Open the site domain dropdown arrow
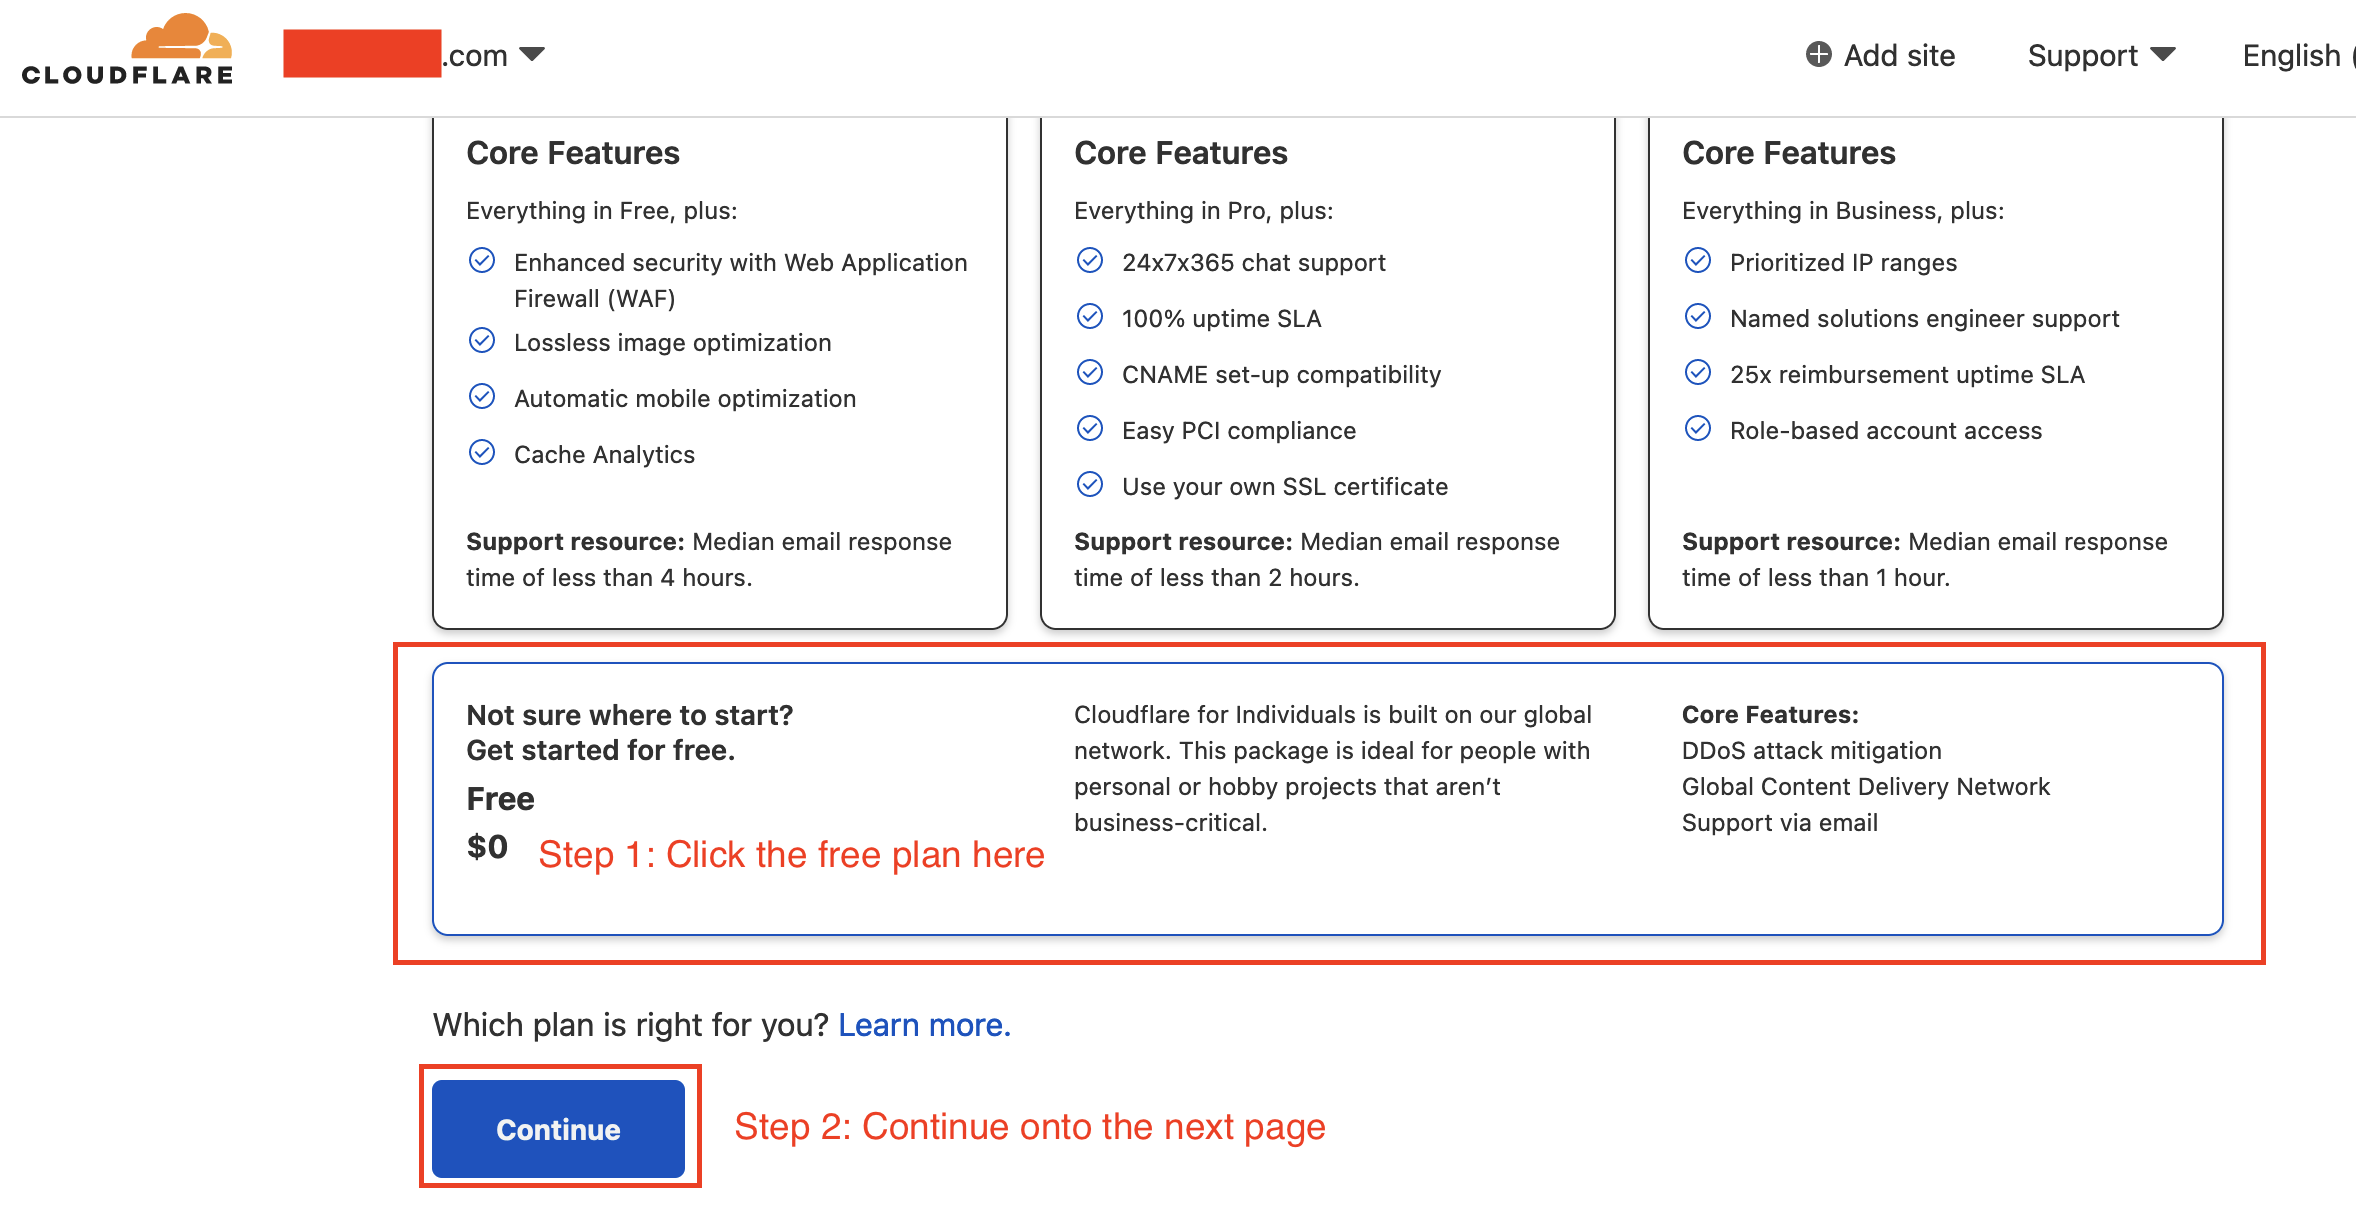The image size is (2356, 1206). [533, 54]
